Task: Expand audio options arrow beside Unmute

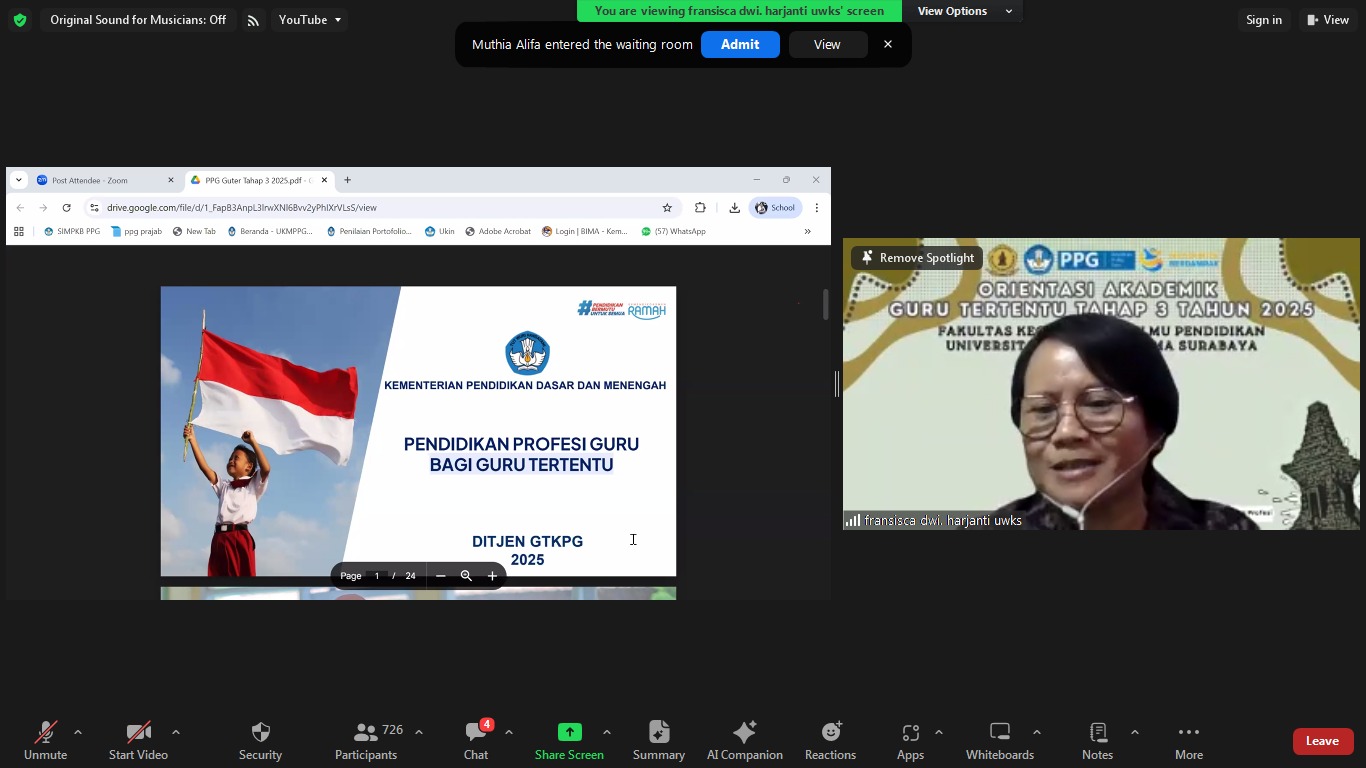Action: pyautogui.click(x=78, y=732)
